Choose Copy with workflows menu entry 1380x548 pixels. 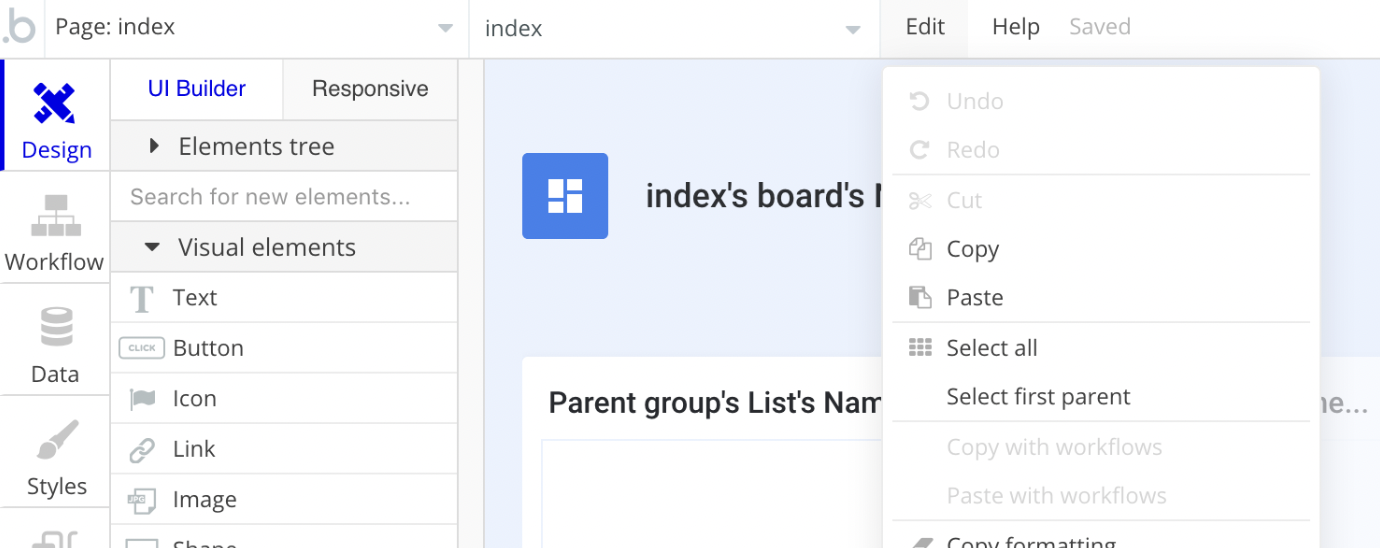[x=1101, y=447]
